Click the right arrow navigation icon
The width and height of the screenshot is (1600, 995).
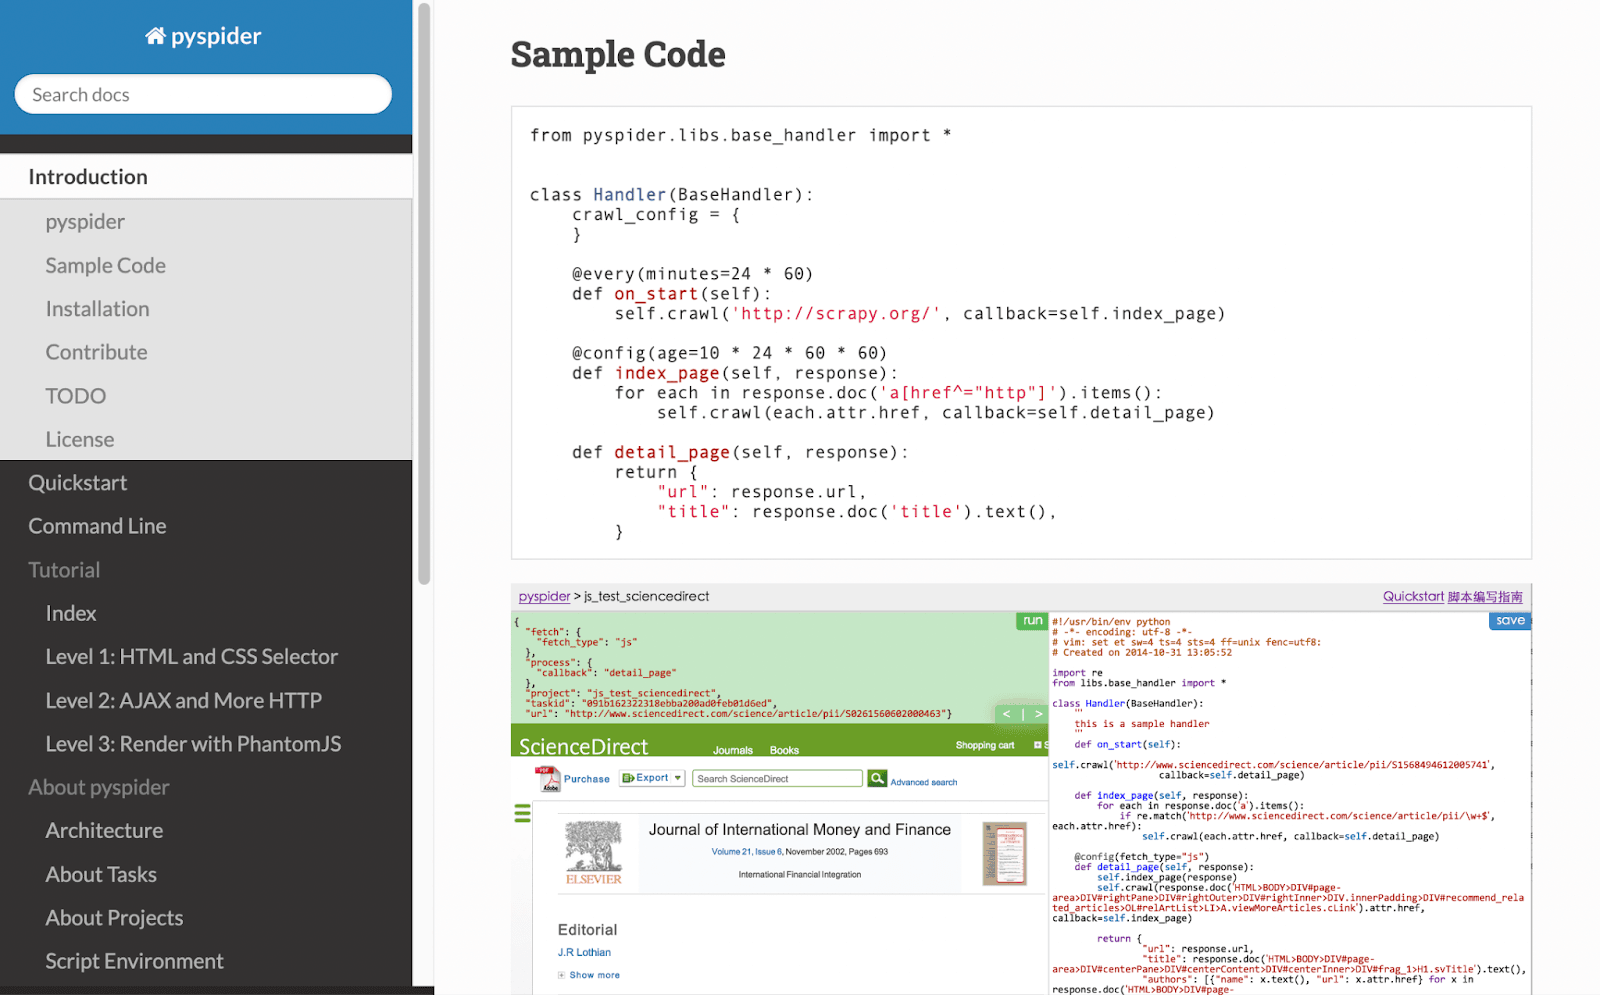1038,714
